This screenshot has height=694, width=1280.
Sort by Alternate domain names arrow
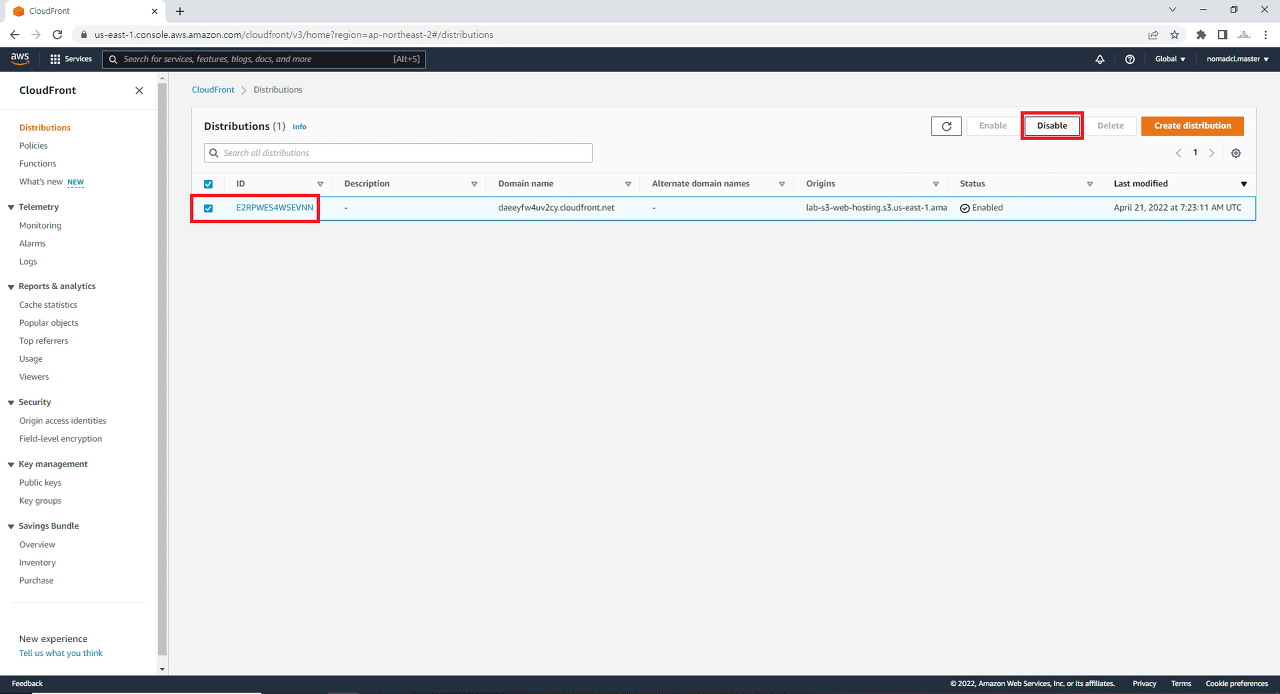click(x=782, y=184)
